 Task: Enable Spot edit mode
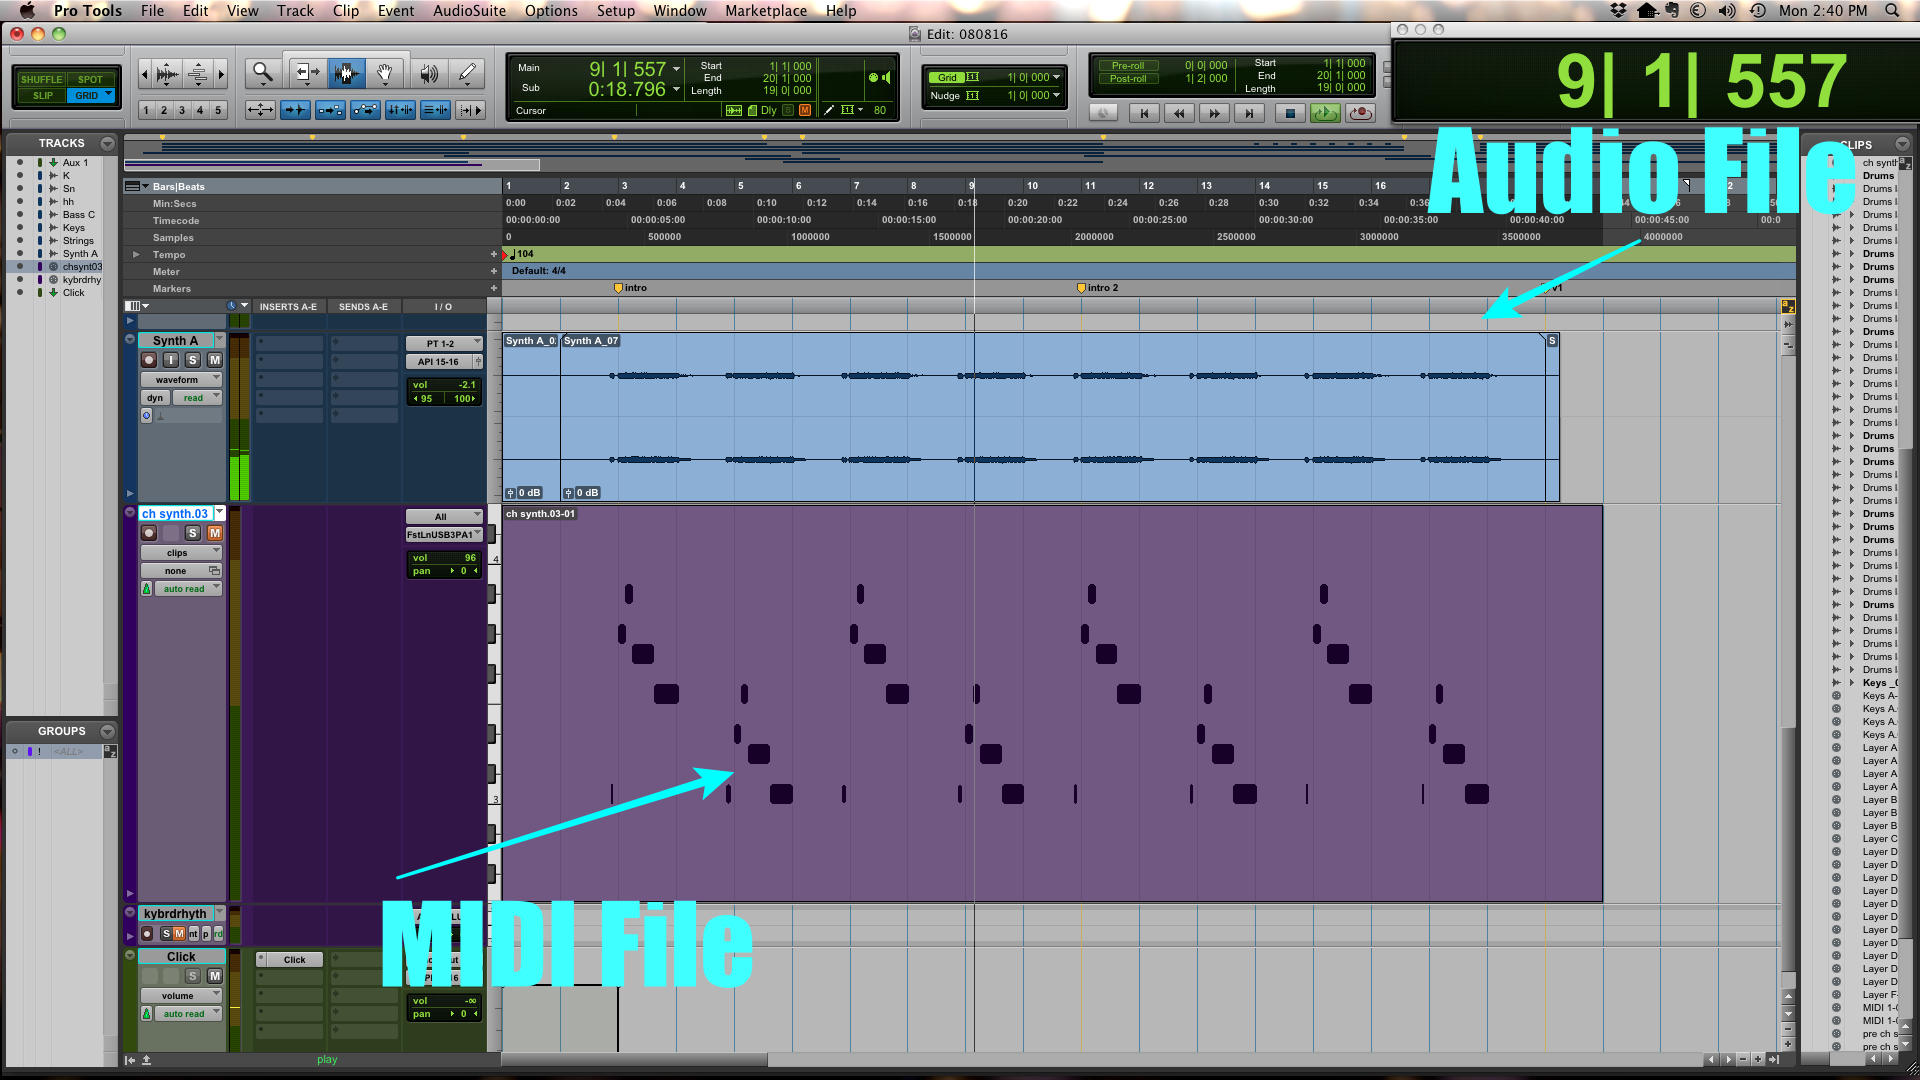[x=90, y=79]
